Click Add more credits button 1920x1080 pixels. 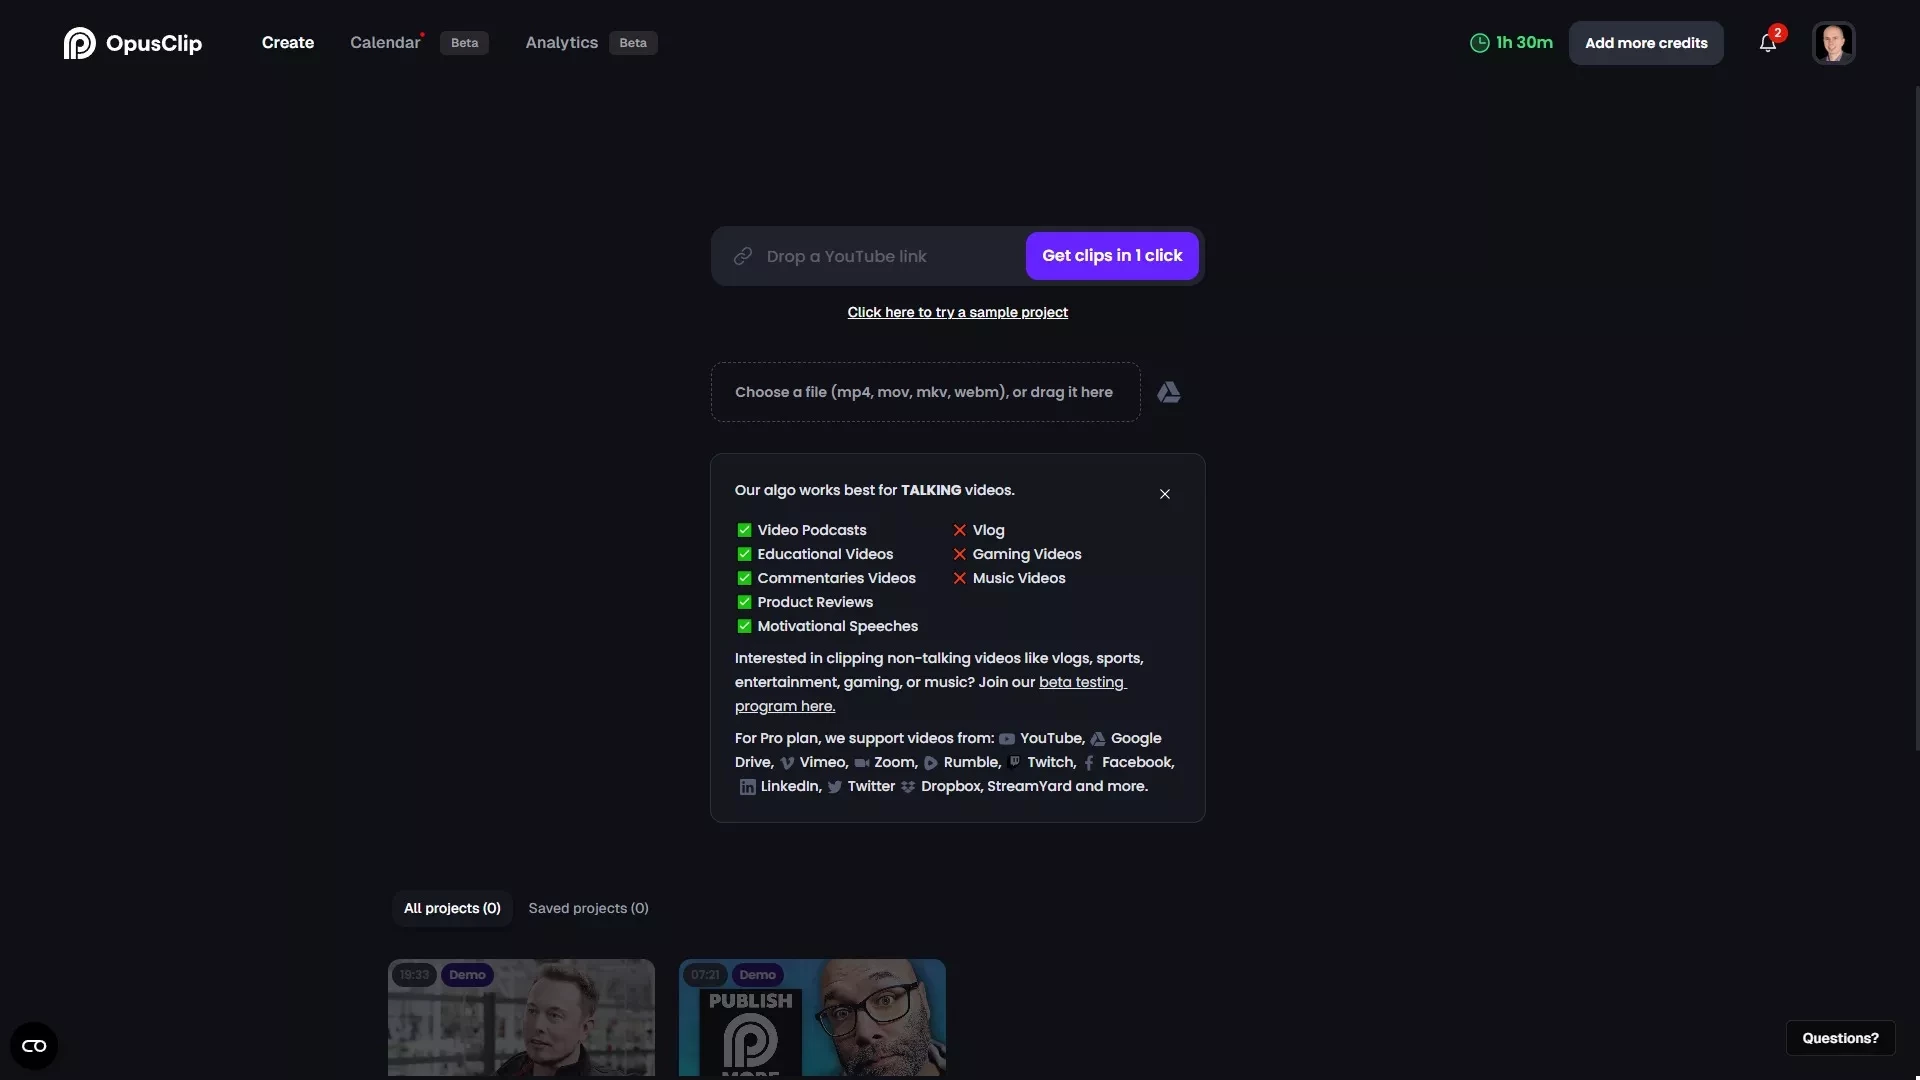point(1646,43)
